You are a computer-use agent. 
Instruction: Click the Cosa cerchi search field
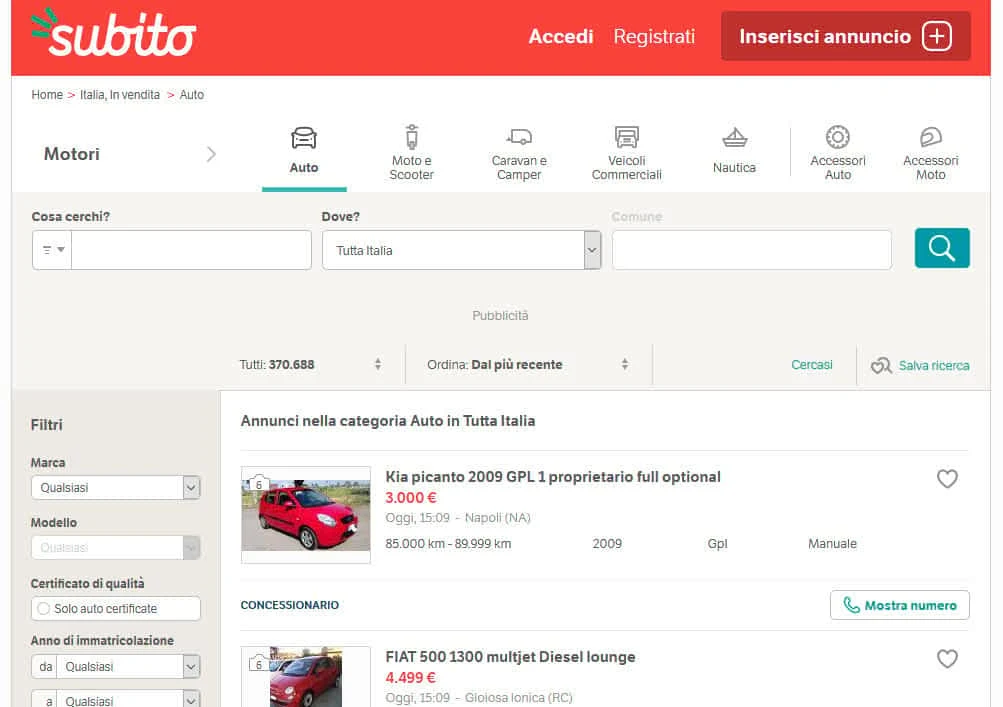point(191,250)
